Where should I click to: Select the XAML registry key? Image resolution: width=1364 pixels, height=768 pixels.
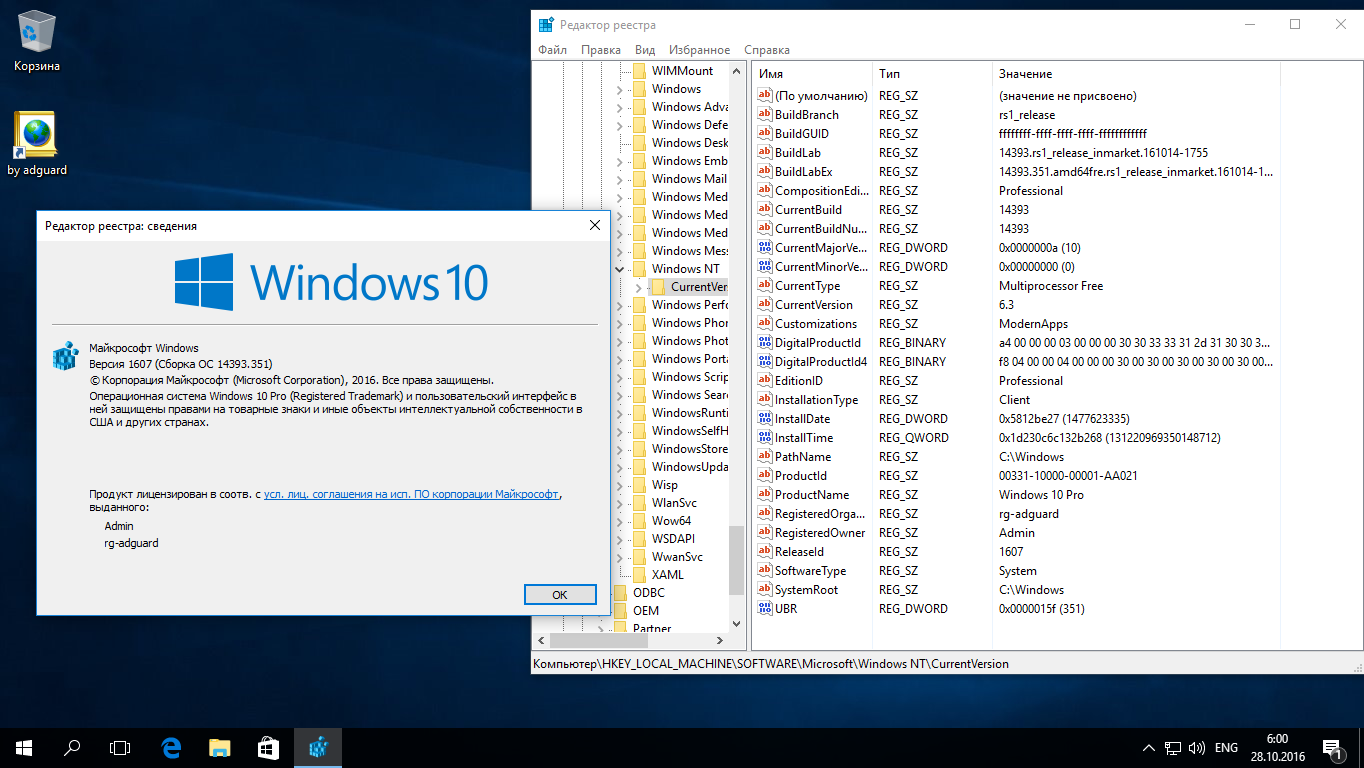(x=668, y=575)
